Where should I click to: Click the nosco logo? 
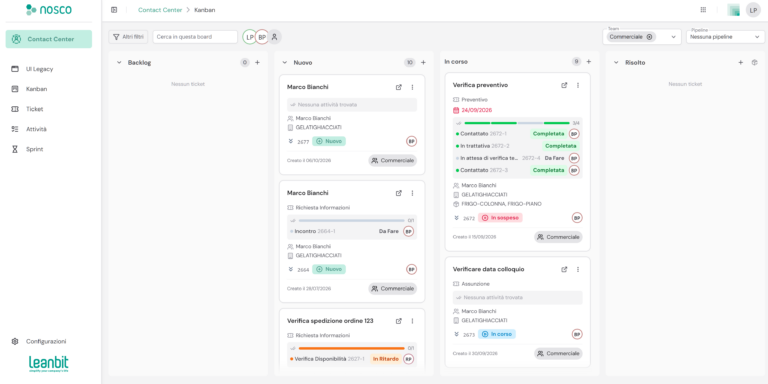48,9
